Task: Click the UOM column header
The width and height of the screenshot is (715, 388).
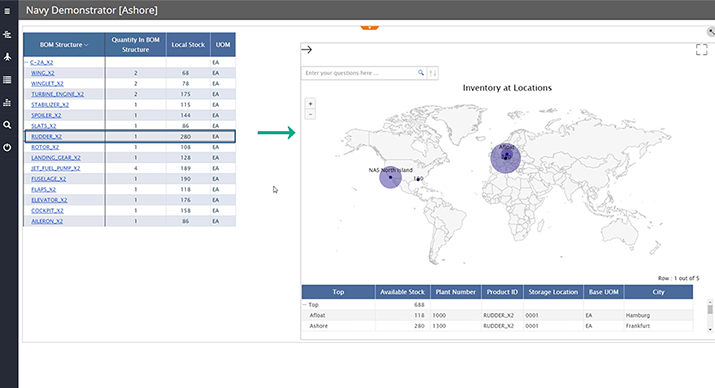Action: [223, 45]
